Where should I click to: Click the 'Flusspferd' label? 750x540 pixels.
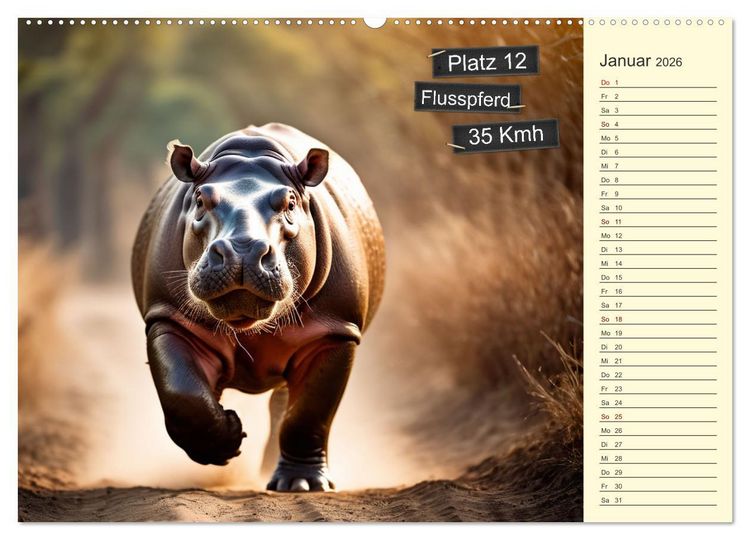pos(467,98)
